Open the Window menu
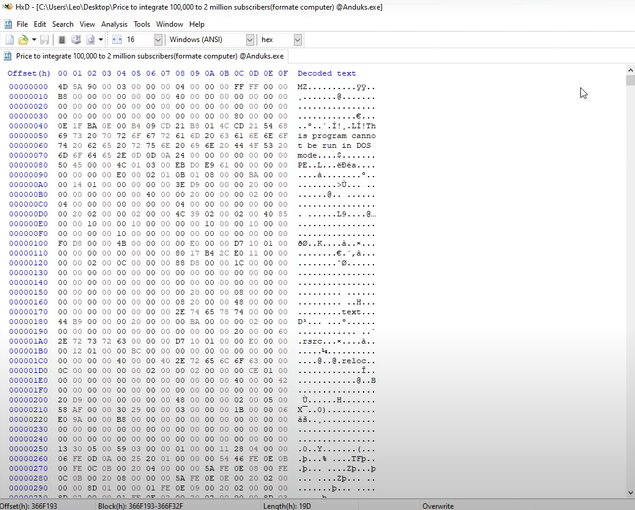This screenshot has height=510, width=635. (170, 24)
